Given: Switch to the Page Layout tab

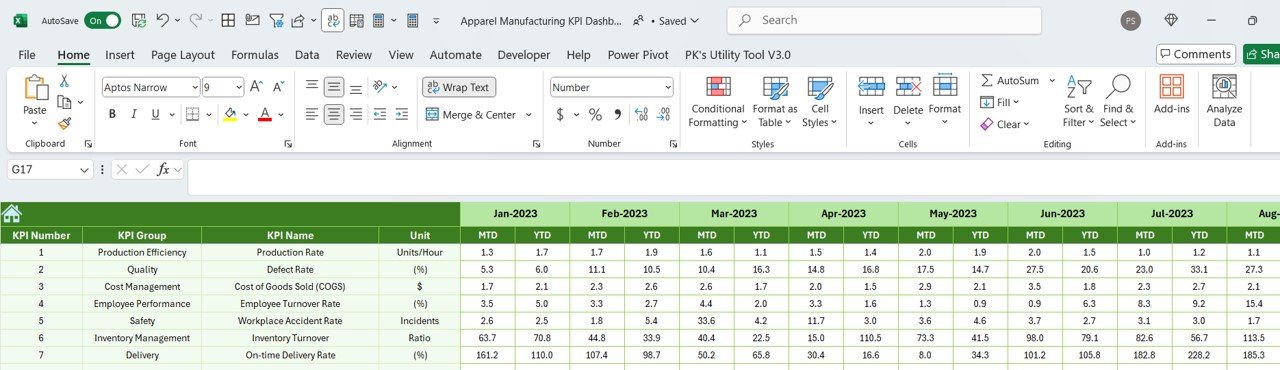Looking at the screenshot, I should 183,55.
